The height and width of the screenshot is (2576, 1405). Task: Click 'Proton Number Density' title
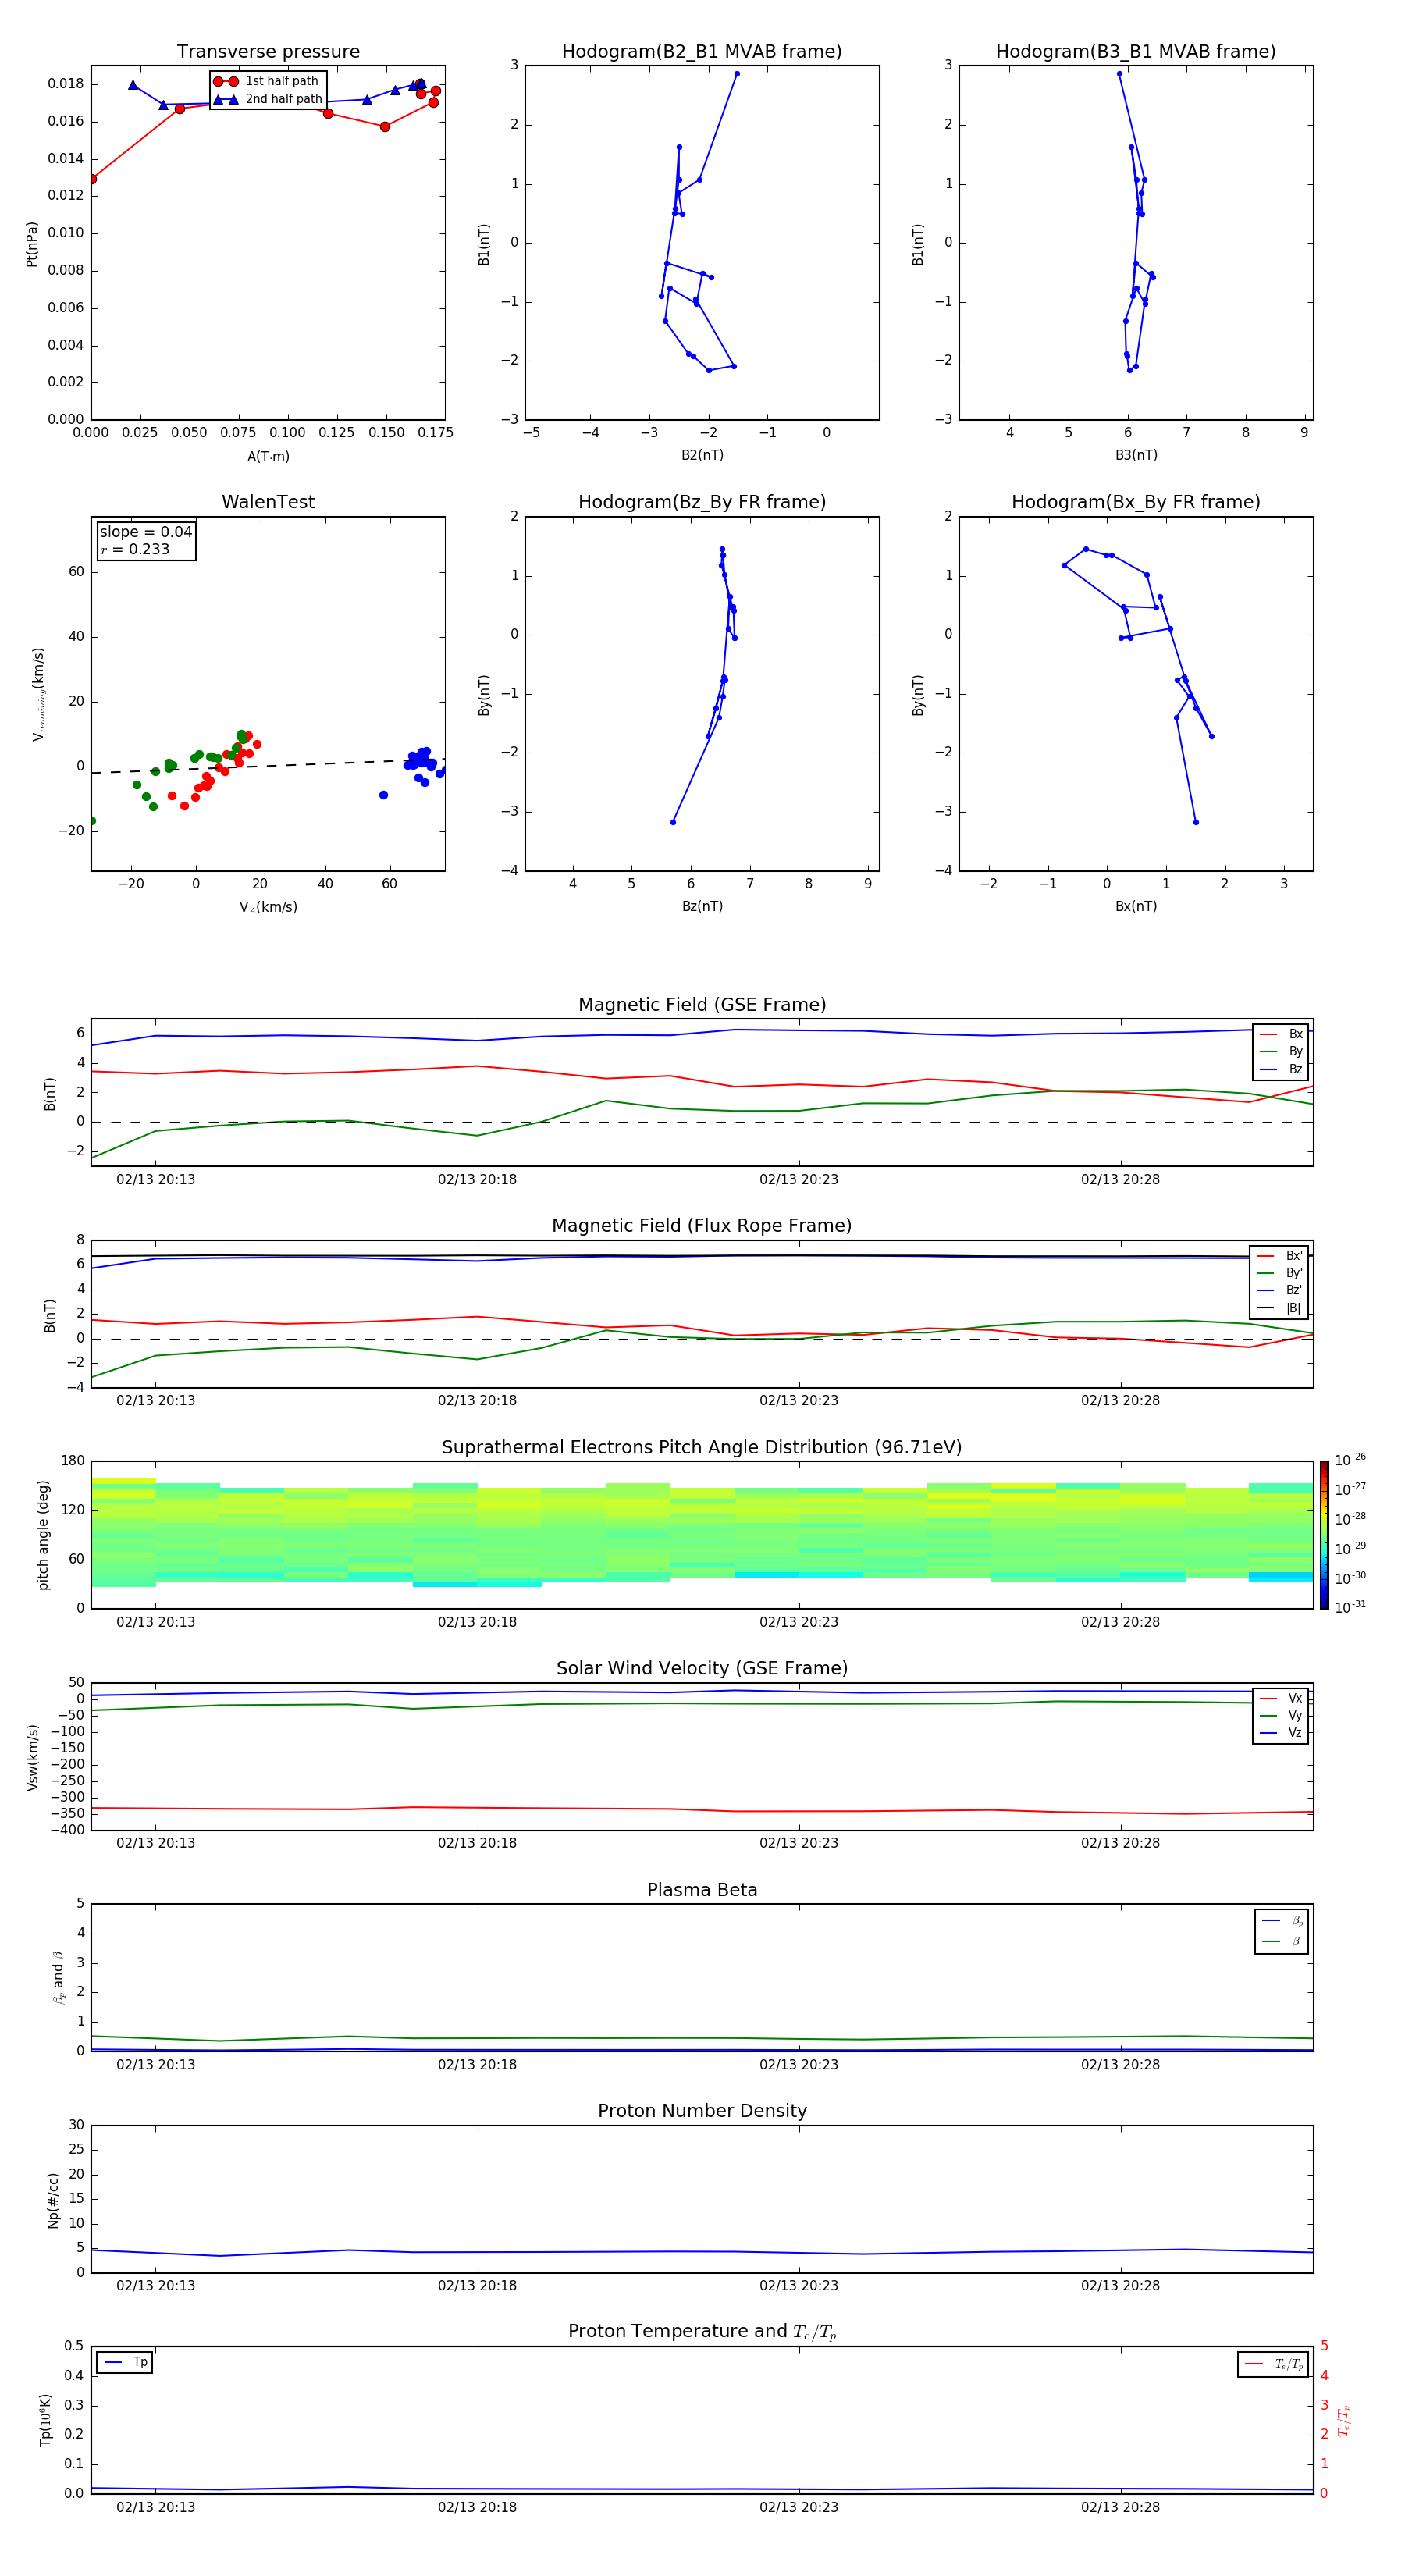[702, 2111]
